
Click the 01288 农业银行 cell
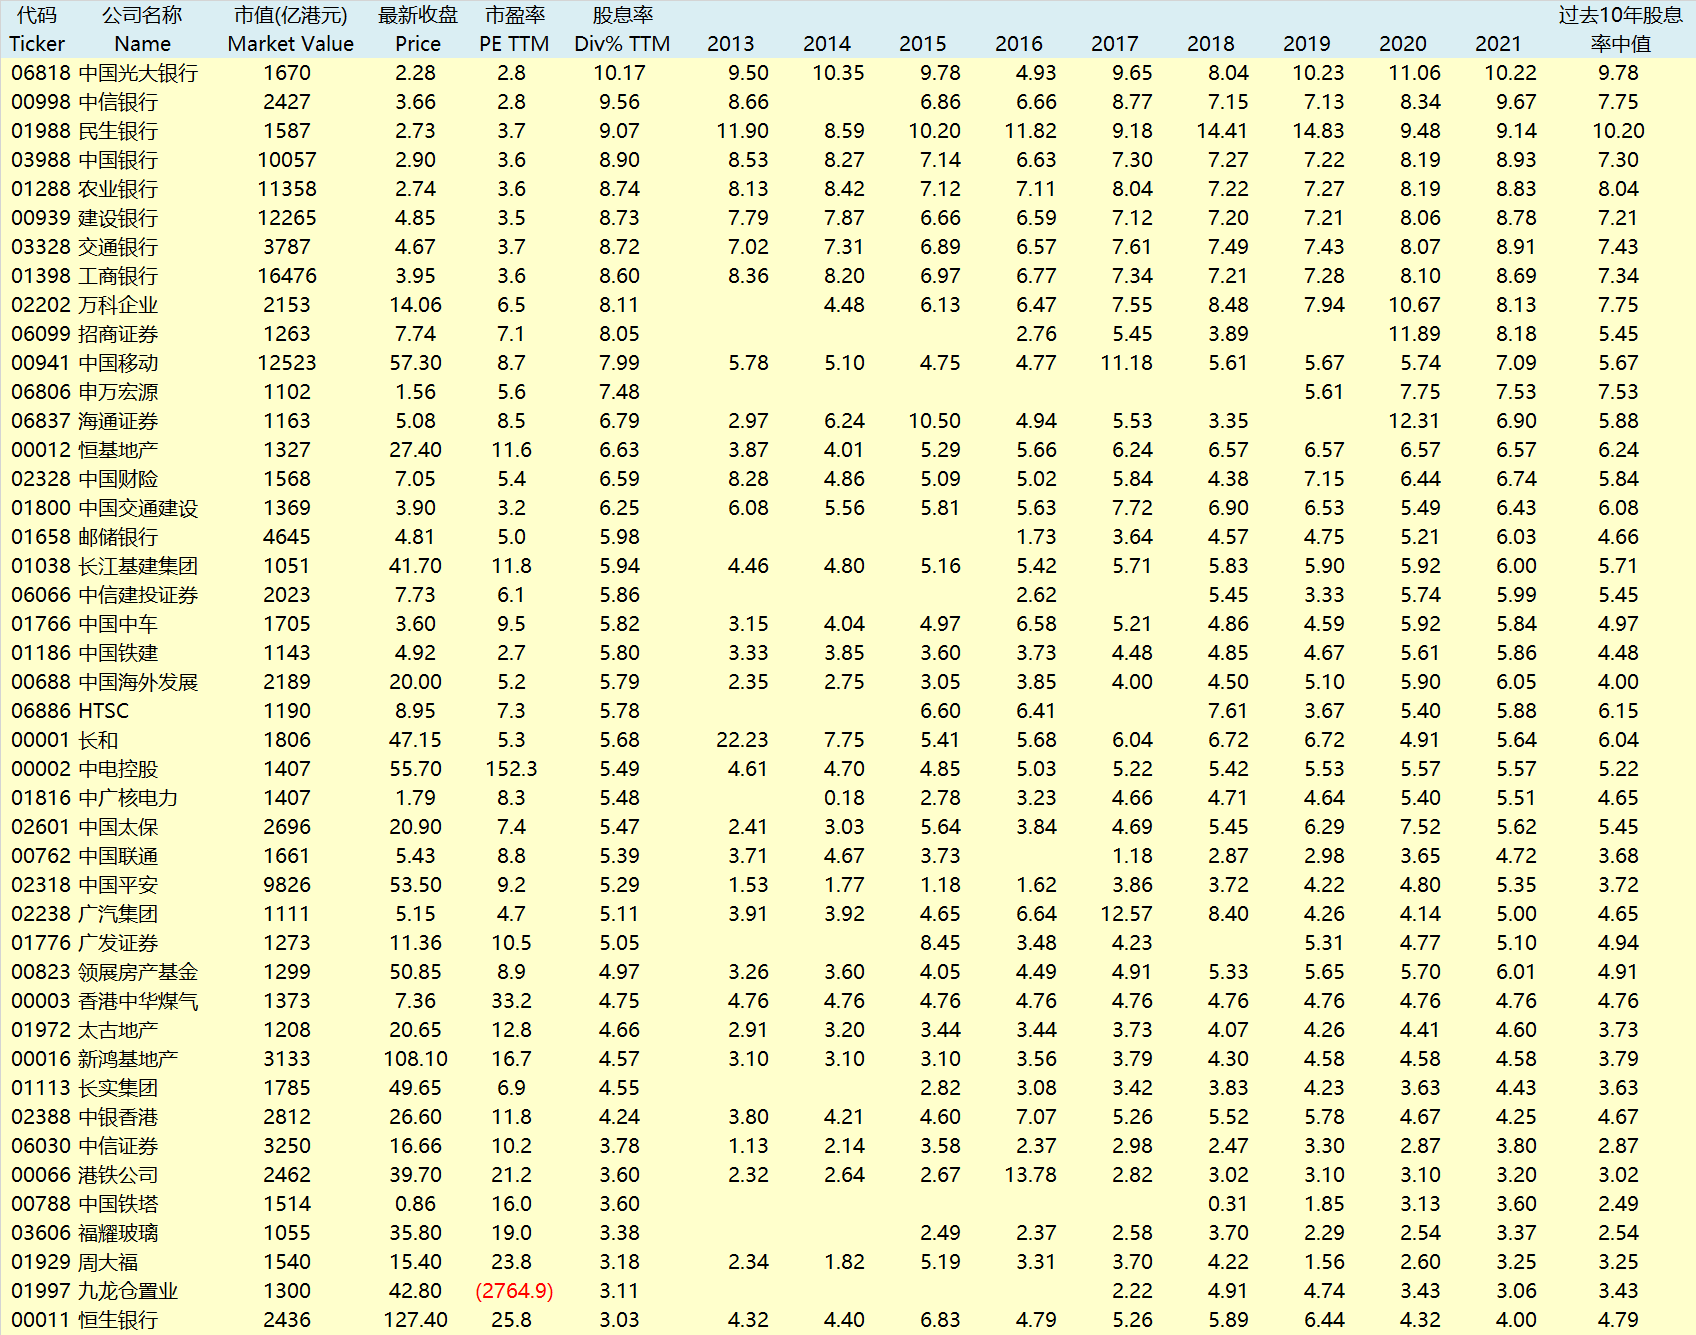pos(84,189)
